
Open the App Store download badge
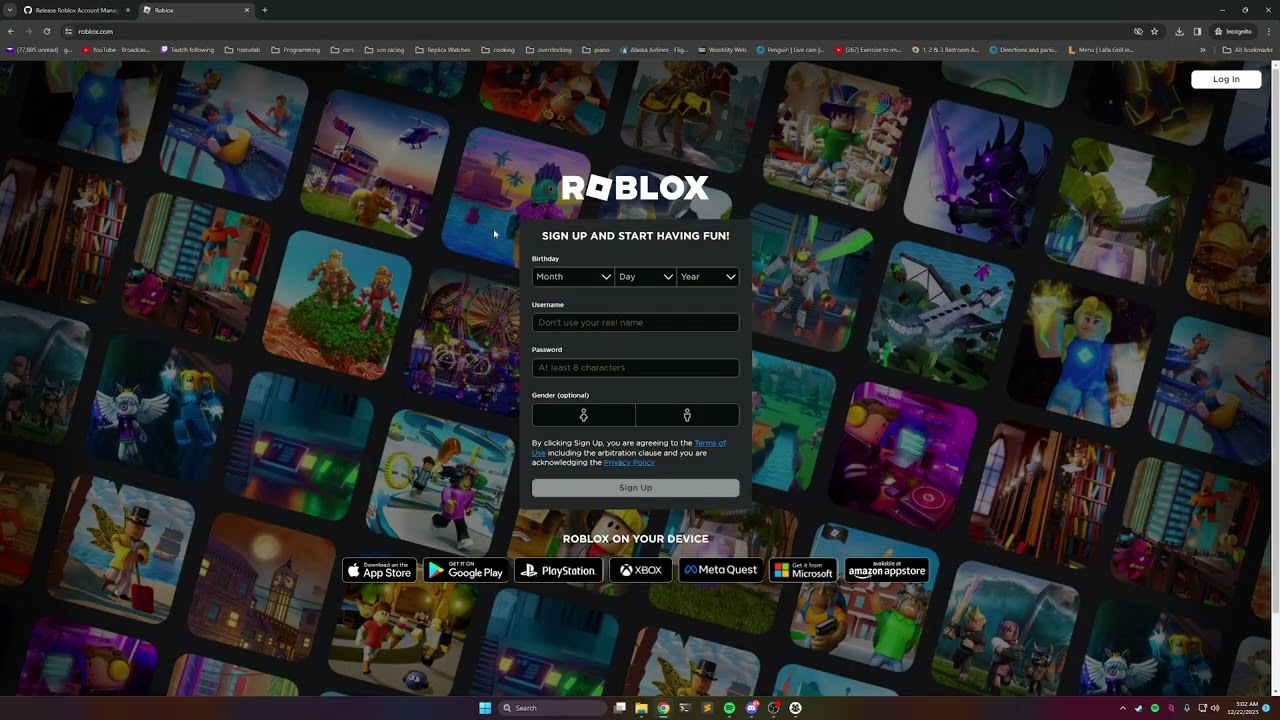pyautogui.click(x=379, y=570)
